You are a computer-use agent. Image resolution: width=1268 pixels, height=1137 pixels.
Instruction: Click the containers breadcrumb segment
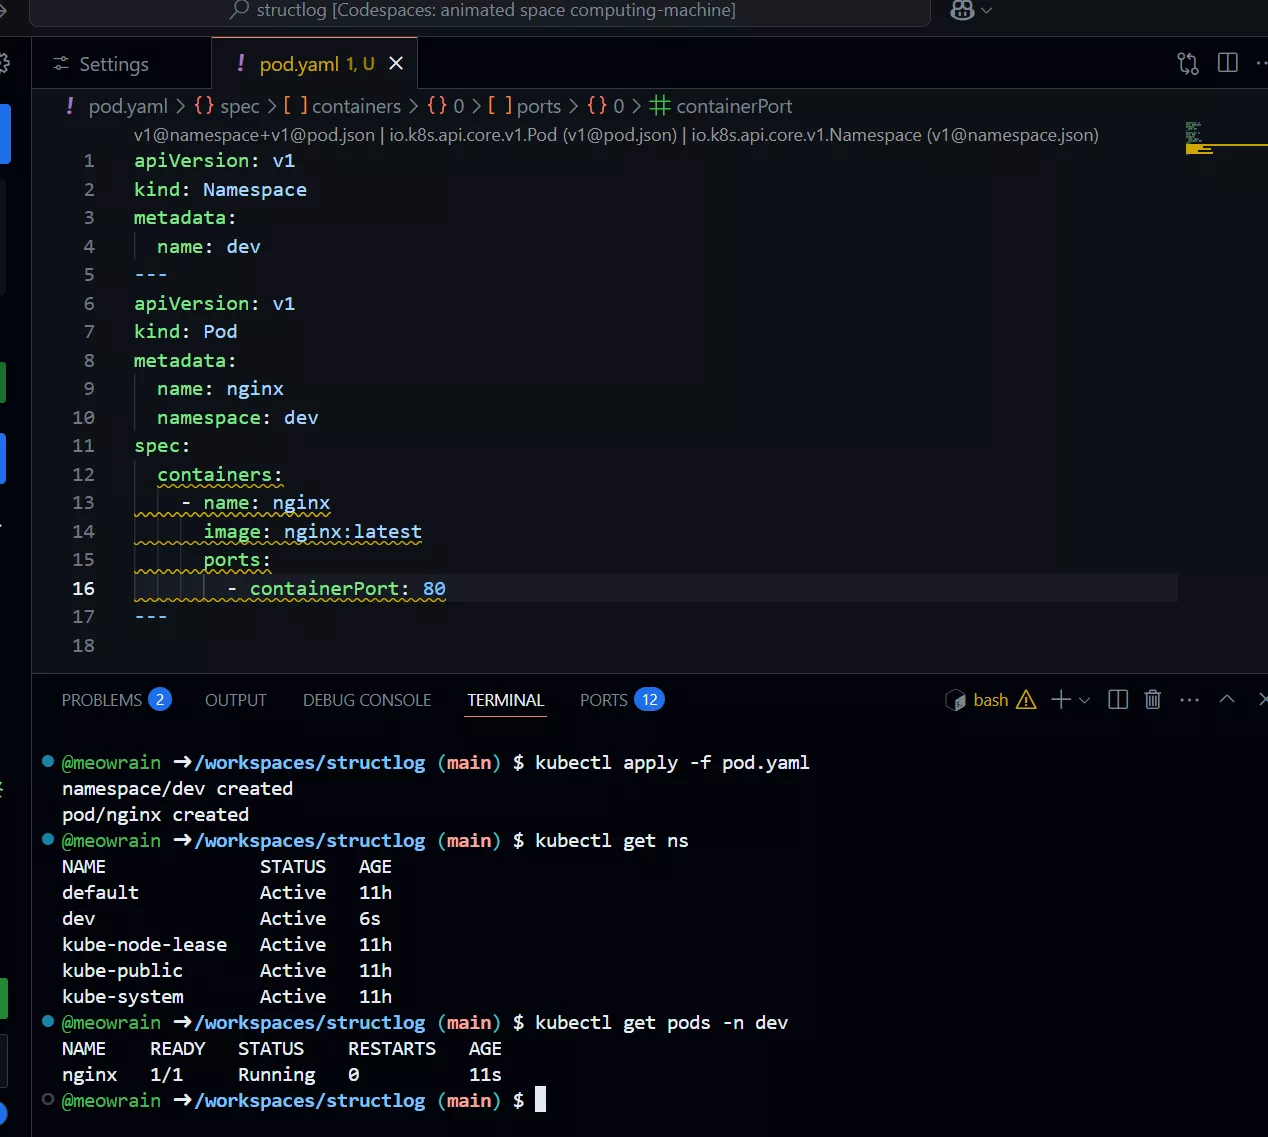(355, 106)
